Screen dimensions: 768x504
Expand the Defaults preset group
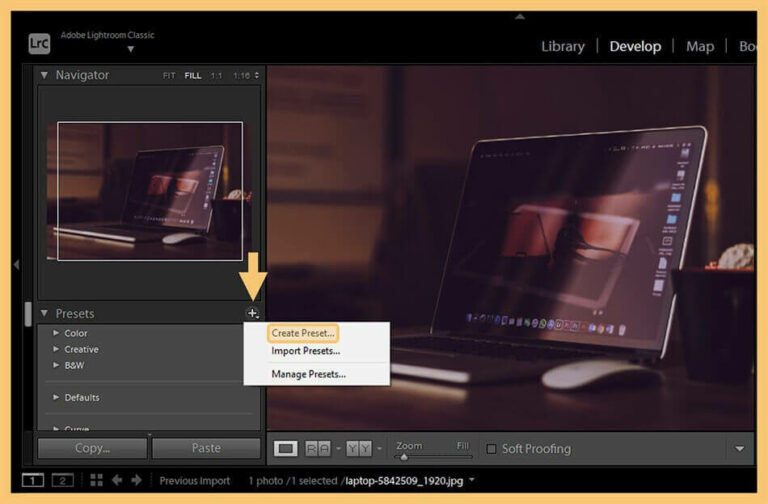point(56,397)
